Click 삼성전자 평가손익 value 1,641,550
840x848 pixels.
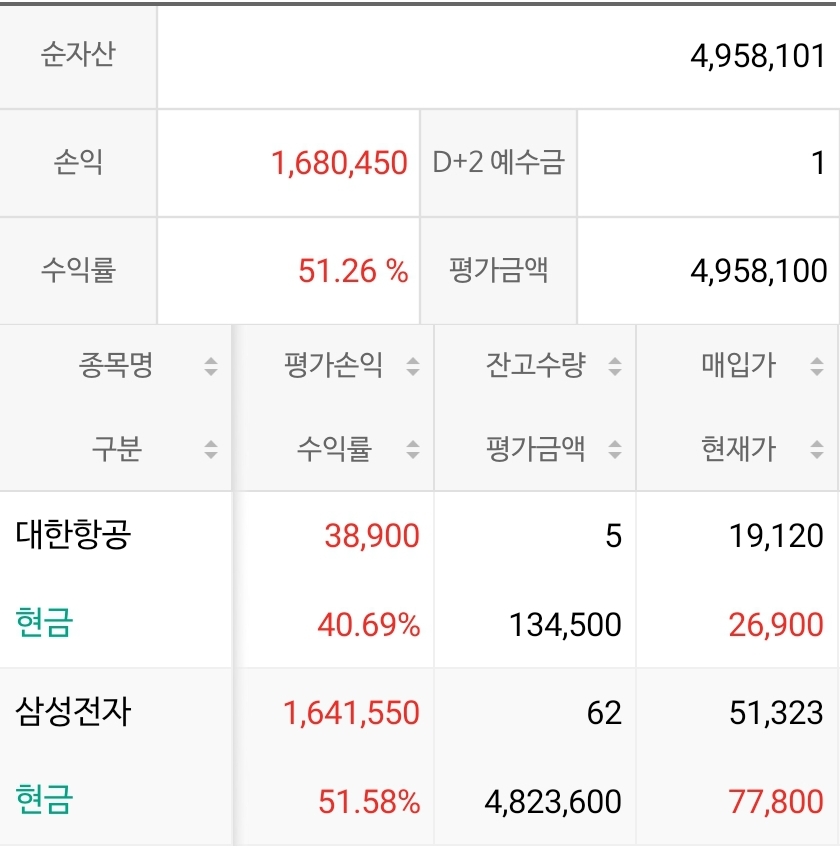tap(351, 713)
